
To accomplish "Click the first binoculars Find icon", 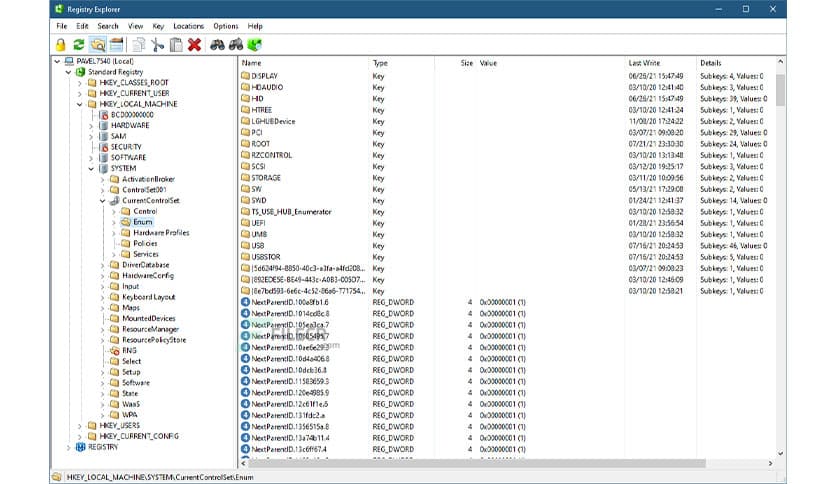I will (217, 45).
